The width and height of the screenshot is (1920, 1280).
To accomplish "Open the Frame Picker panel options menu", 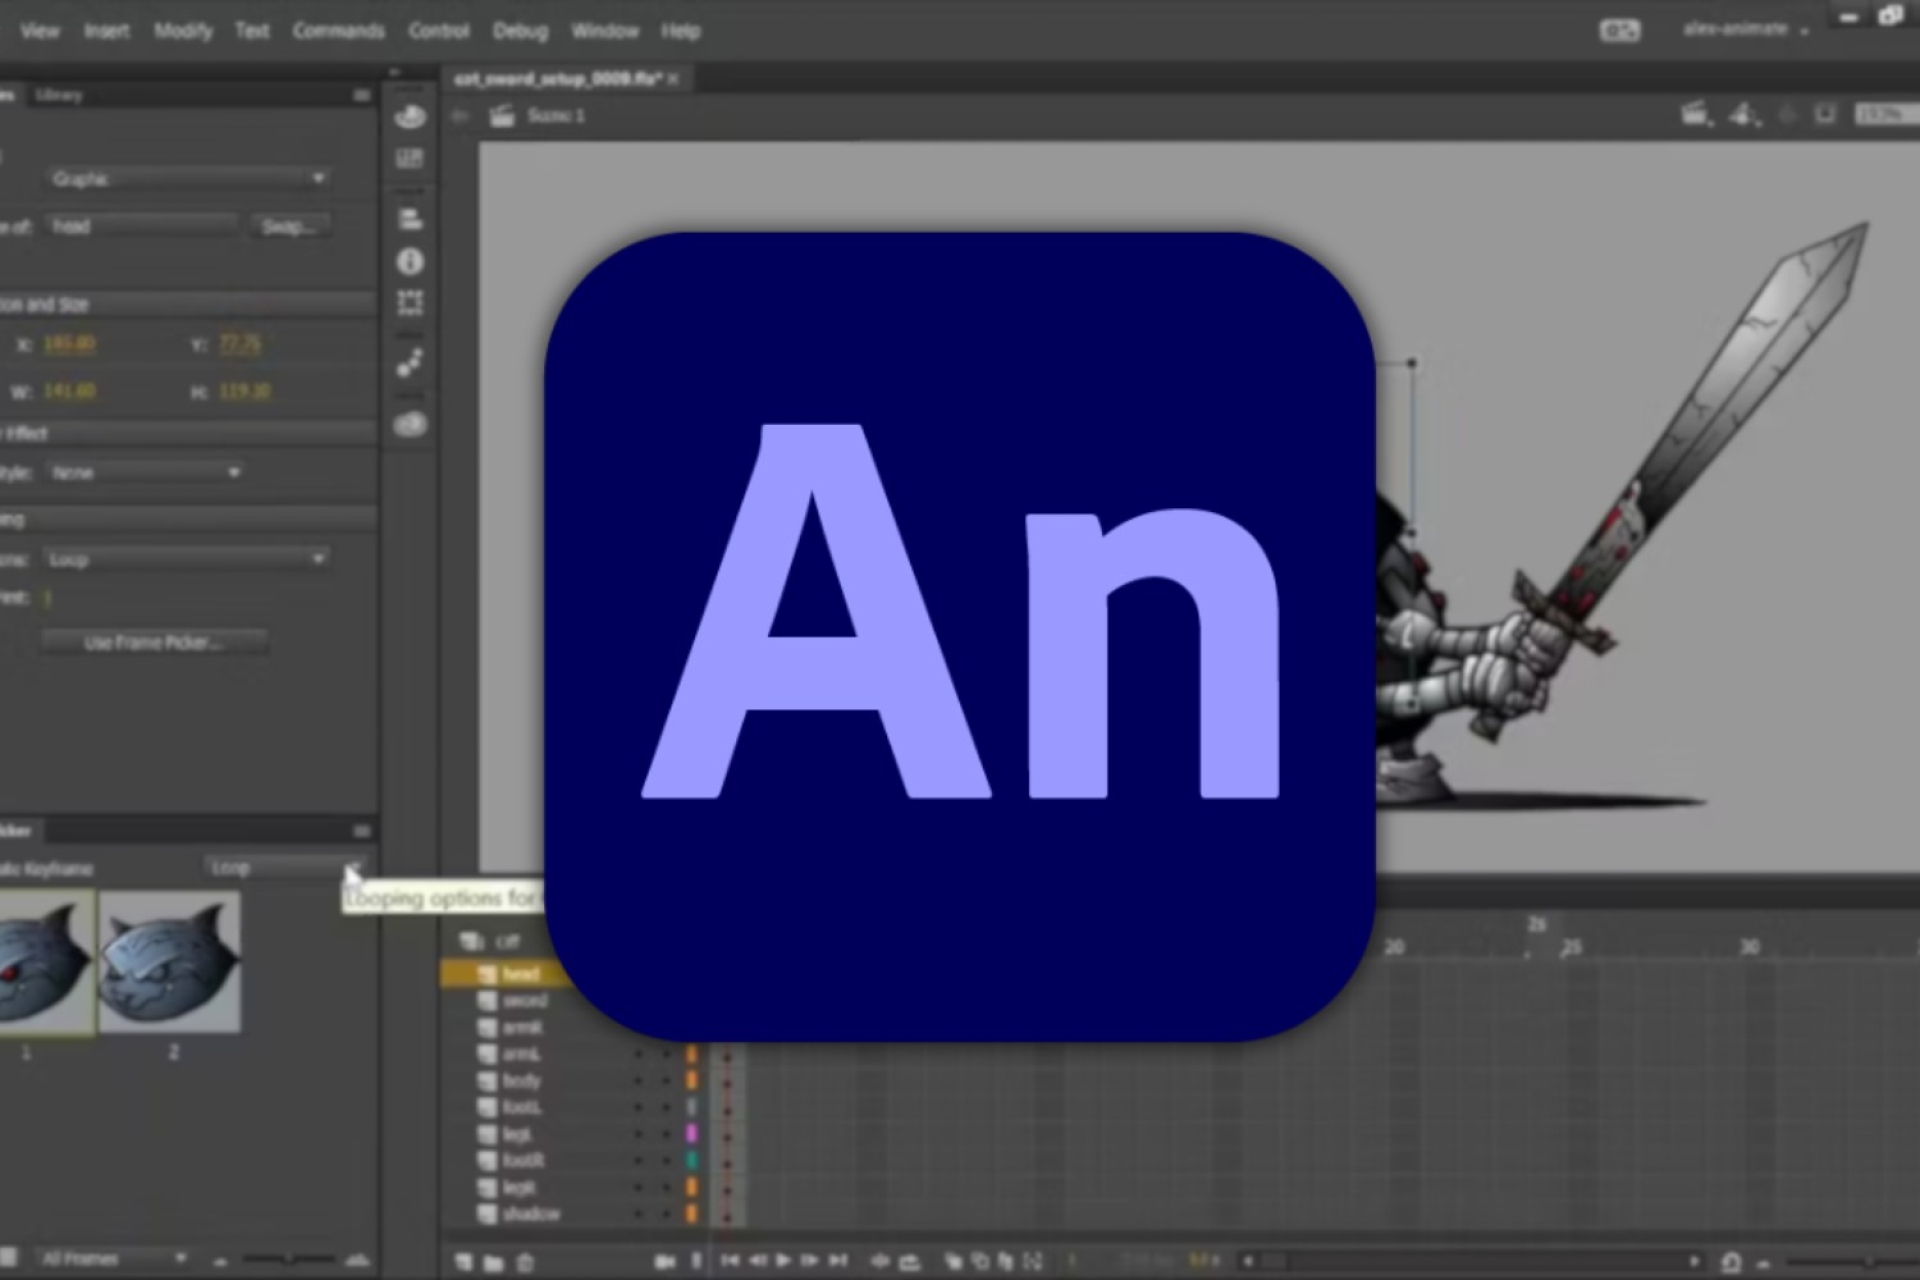I will pyautogui.click(x=361, y=831).
